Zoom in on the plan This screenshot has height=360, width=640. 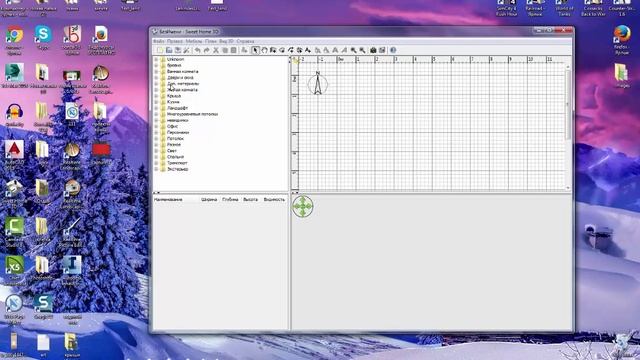point(353,50)
